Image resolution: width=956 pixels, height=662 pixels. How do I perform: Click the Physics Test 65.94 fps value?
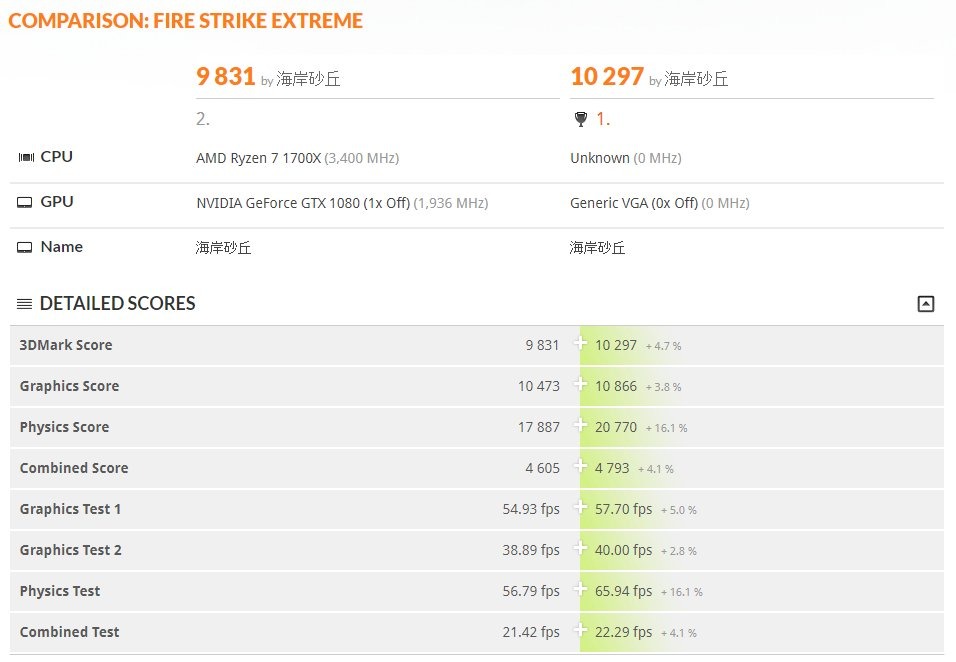[623, 591]
